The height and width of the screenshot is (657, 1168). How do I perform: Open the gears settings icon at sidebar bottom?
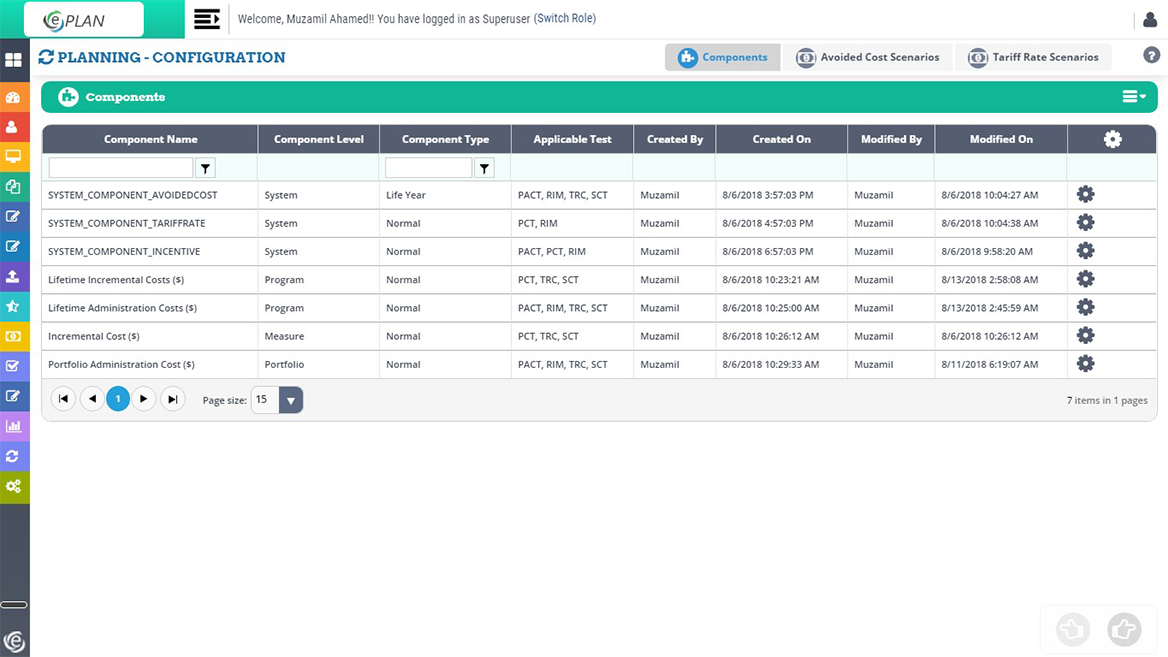(14, 486)
